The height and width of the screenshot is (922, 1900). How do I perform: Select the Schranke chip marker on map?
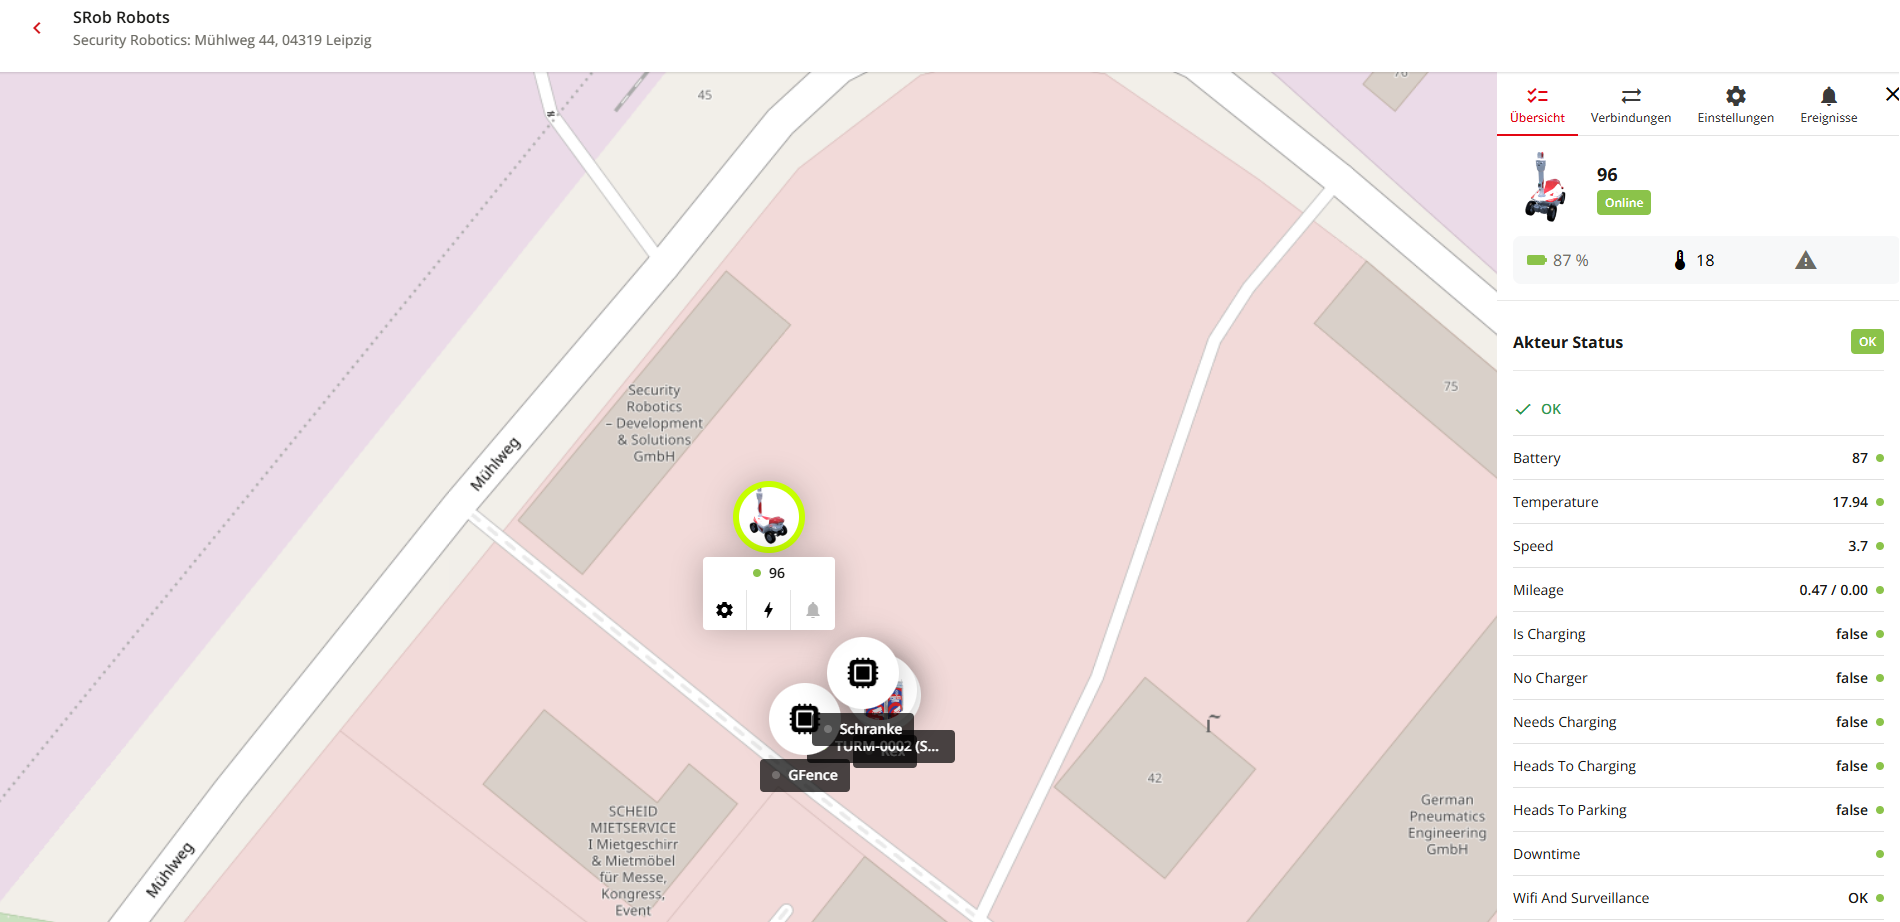click(x=862, y=673)
